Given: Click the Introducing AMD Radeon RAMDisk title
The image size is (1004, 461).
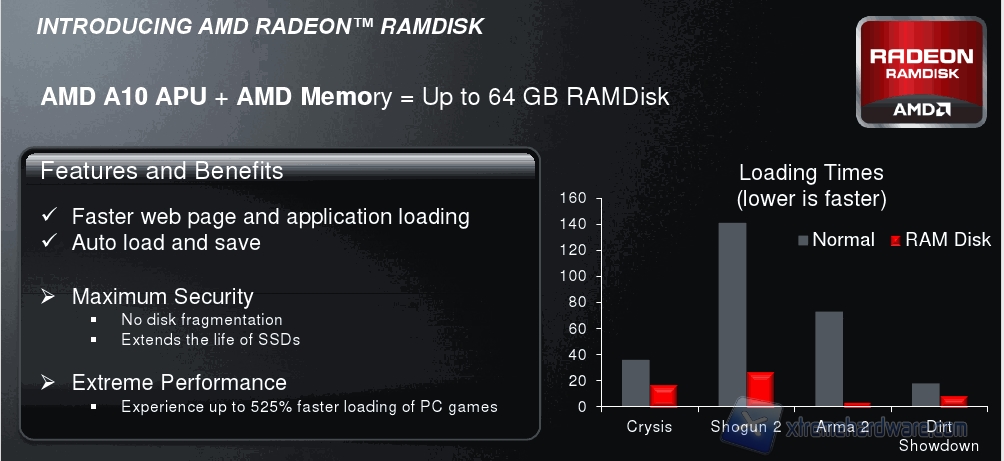Looking at the screenshot, I should pos(260,27).
